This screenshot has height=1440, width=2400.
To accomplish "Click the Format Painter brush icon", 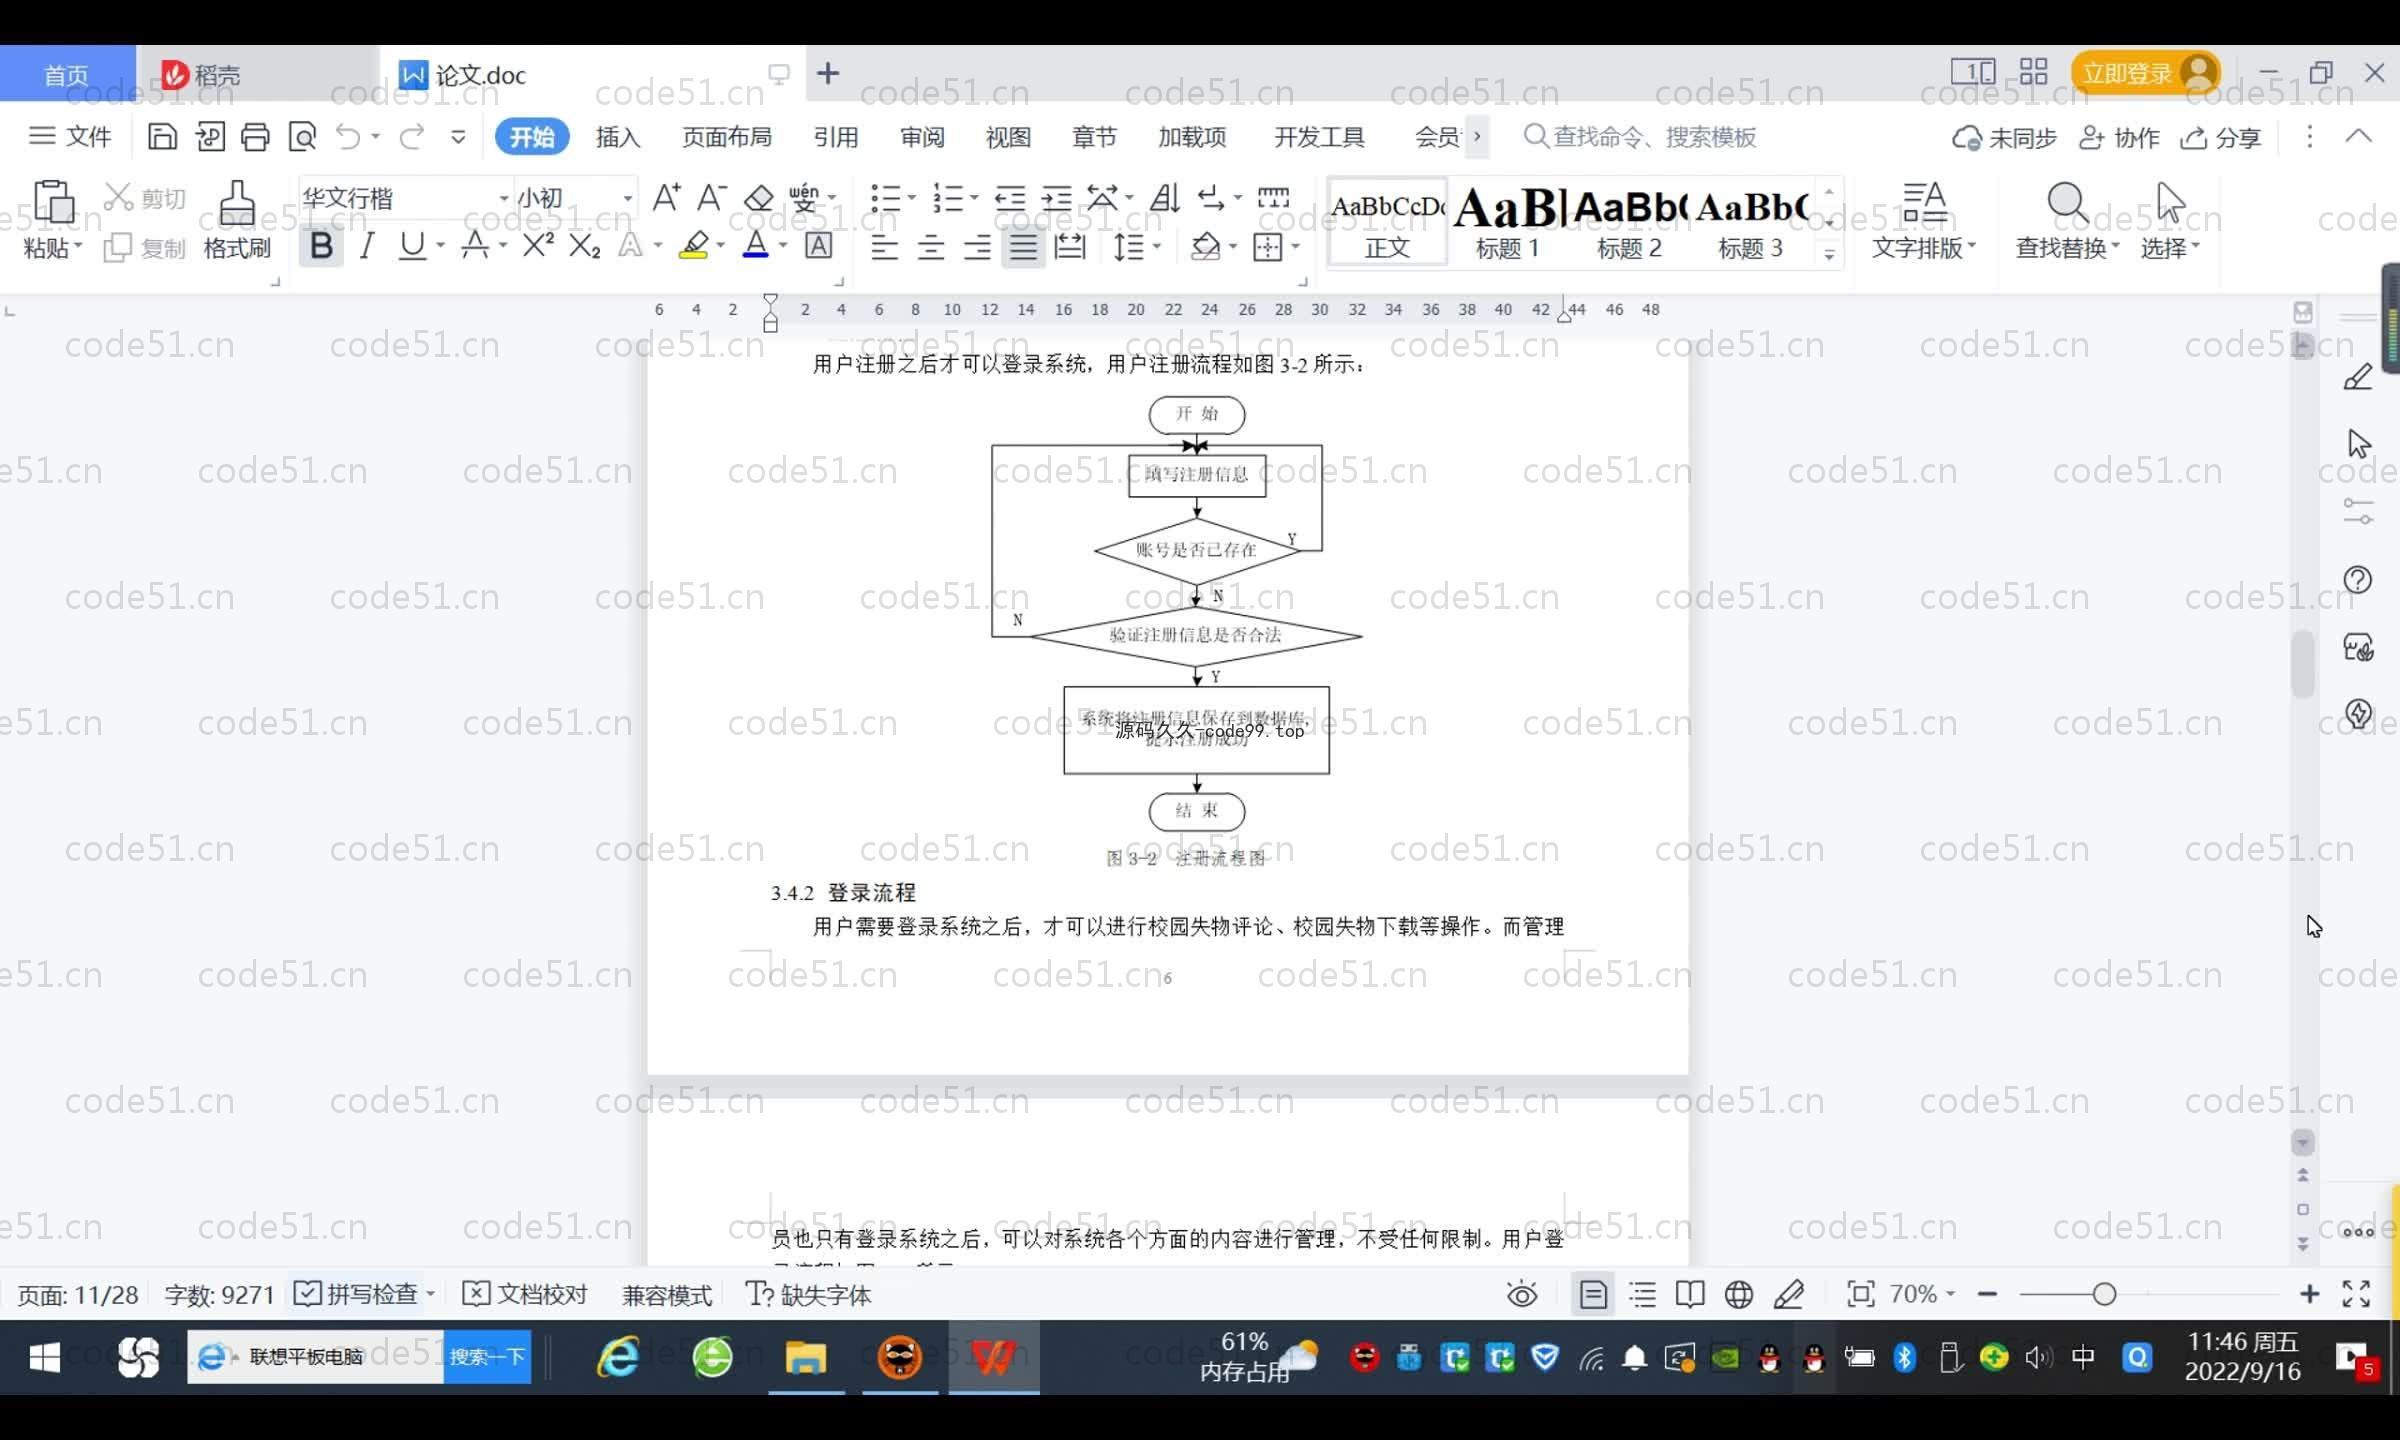I will 237,203.
